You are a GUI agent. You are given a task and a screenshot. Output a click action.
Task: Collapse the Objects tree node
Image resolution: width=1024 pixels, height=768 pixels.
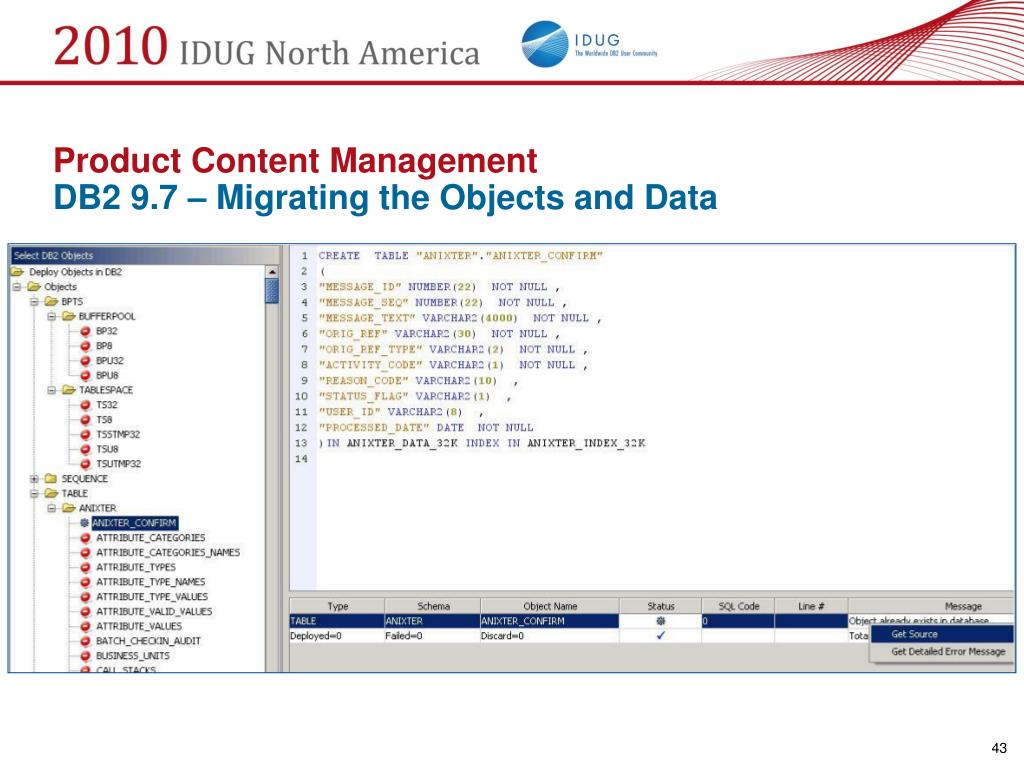(17, 287)
